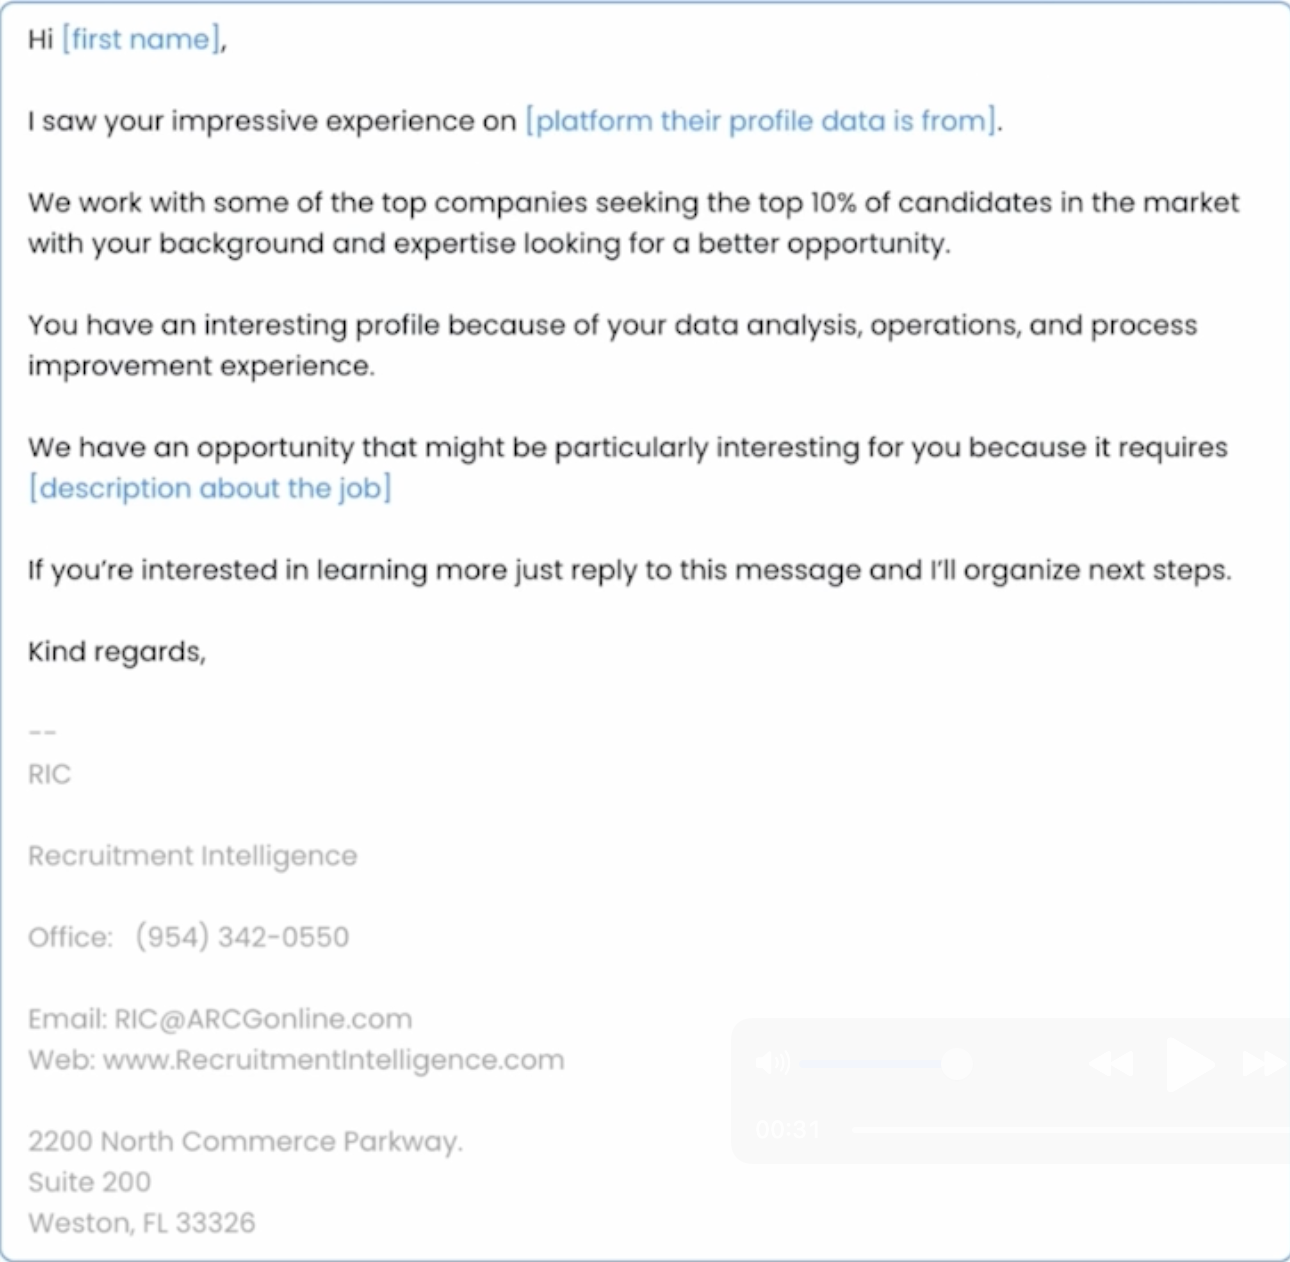Image resolution: width=1290 pixels, height=1262 pixels.
Task: Click the fast-forward icon
Action: point(1264,1063)
